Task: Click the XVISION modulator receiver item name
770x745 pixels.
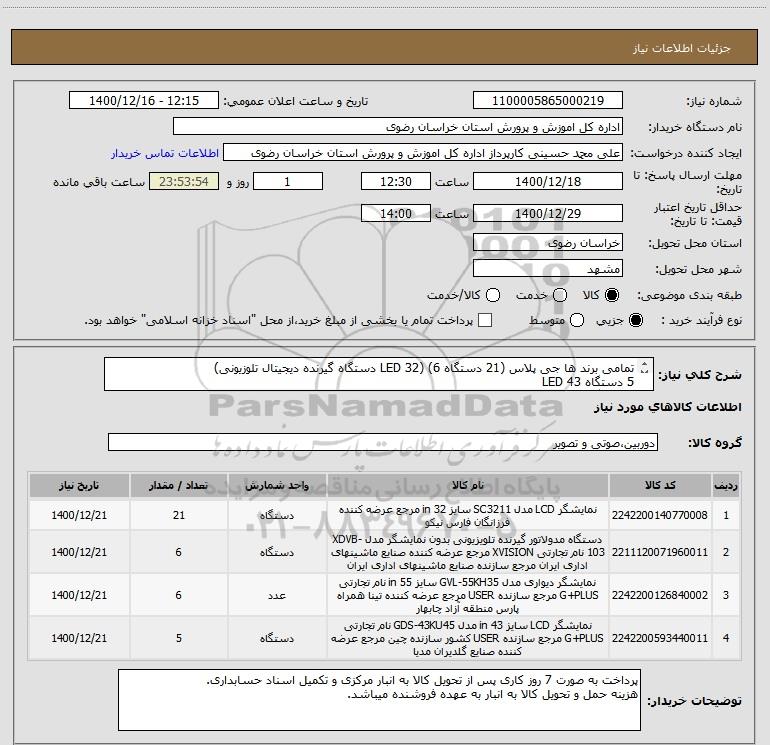Action: [468, 552]
